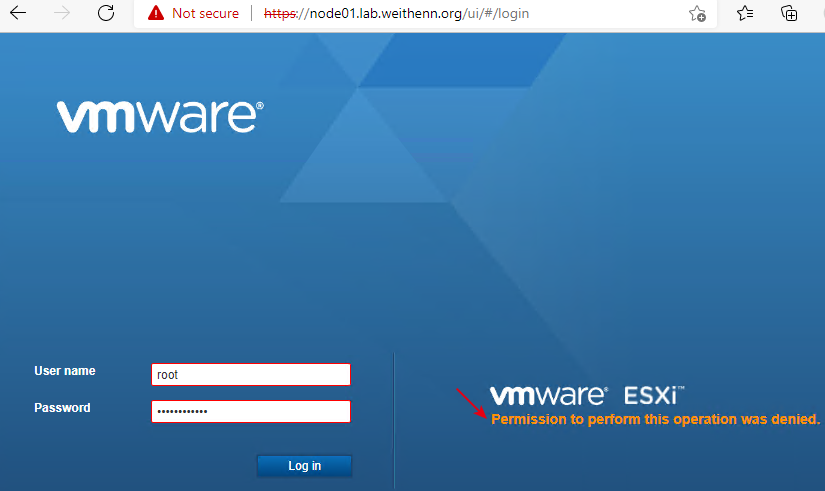The image size is (825, 491).
Task: Go back in the browser
Action: (x=18, y=13)
